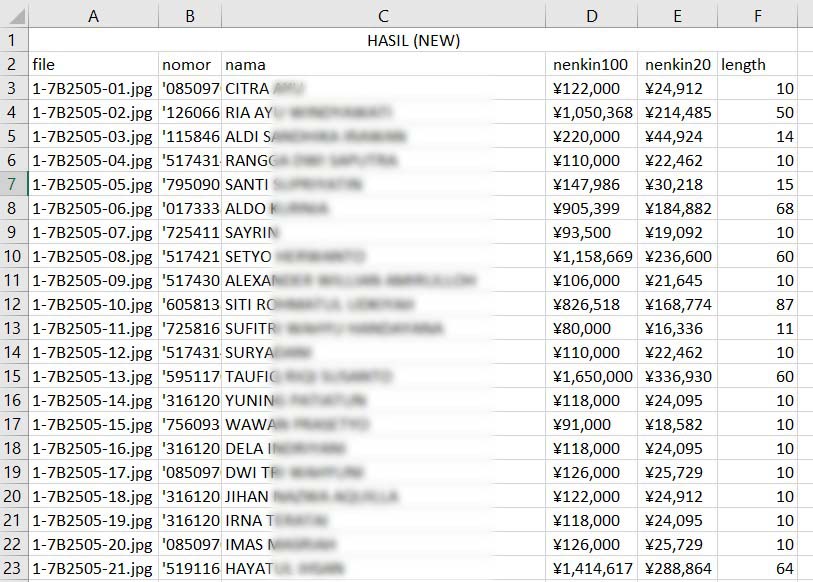Select cell 1-7B2505-04.jpg
Image resolution: width=813 pixels, height=582 pixels.
point(93,160)
